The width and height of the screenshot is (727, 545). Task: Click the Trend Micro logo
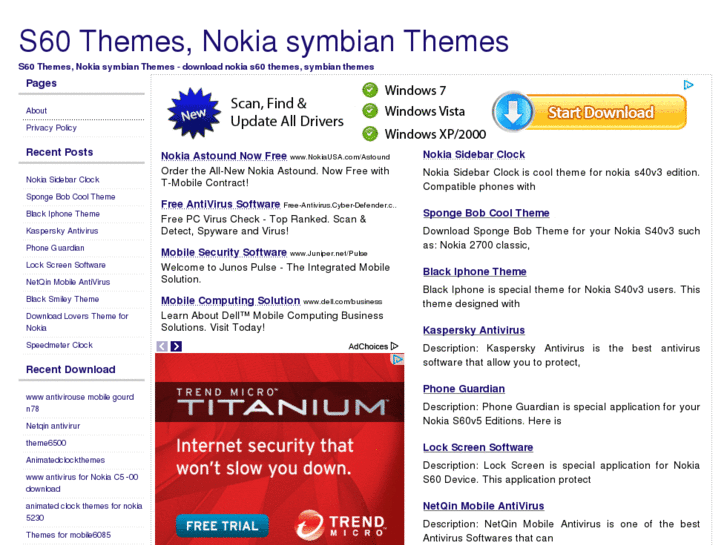tap(341, 526)
